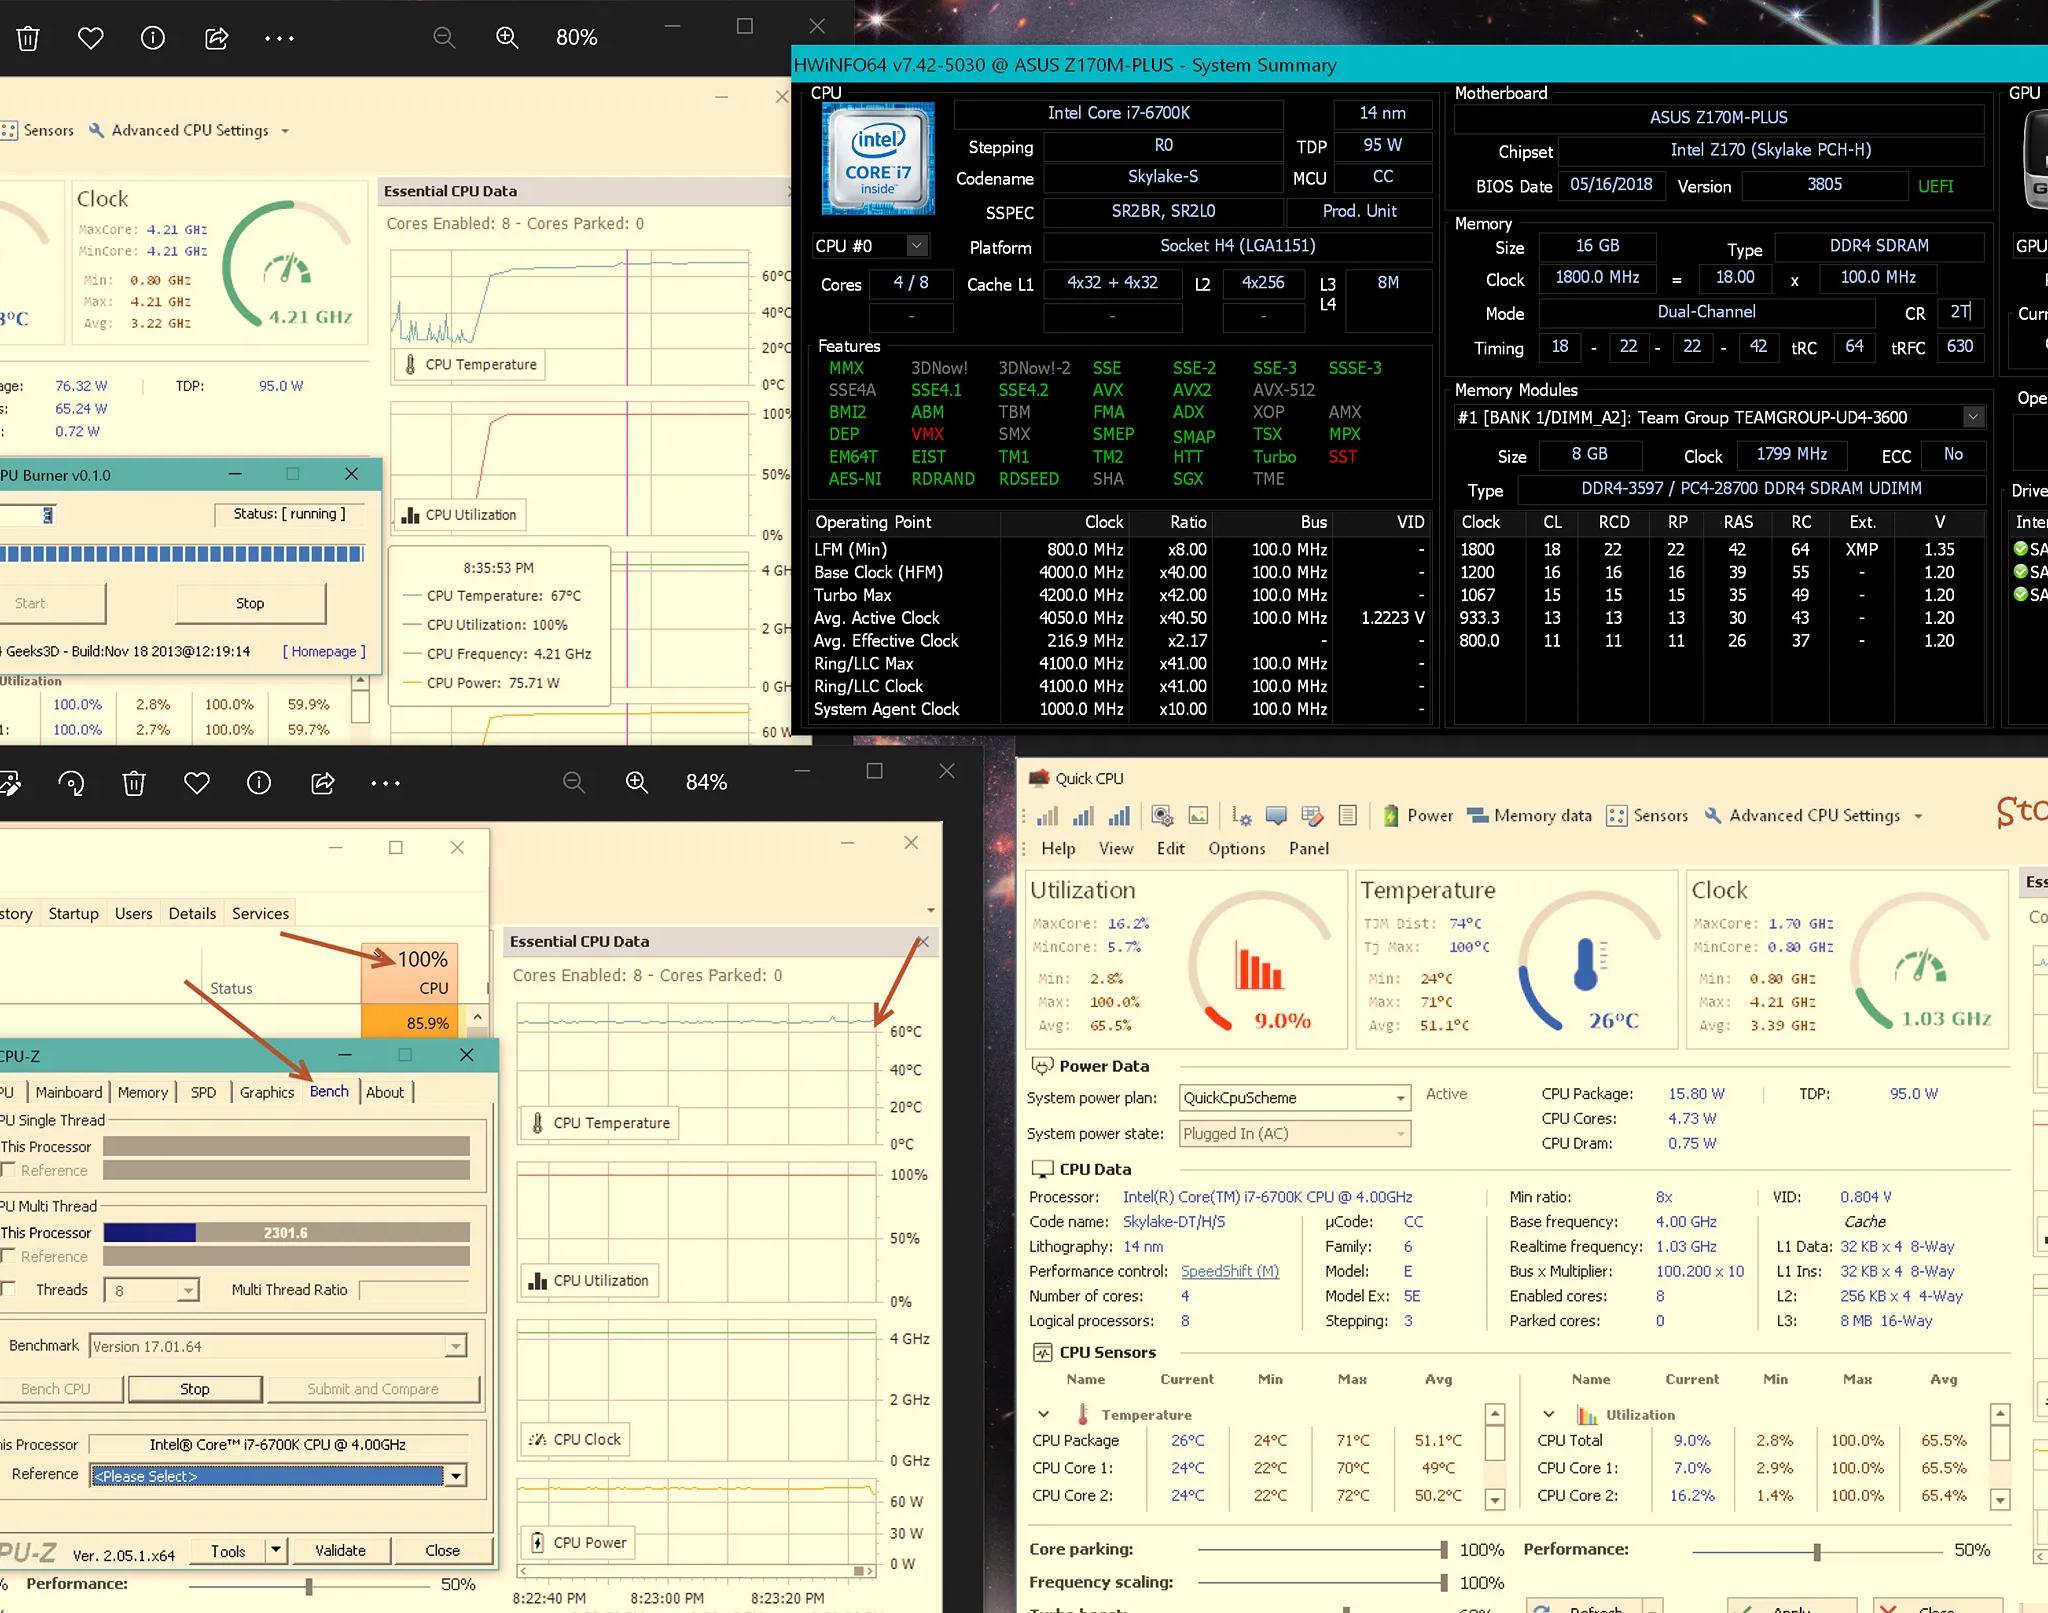Open file info in the 80% photo viewer
This screenshot has height=1613, width=2048.
tap(153, 38)
